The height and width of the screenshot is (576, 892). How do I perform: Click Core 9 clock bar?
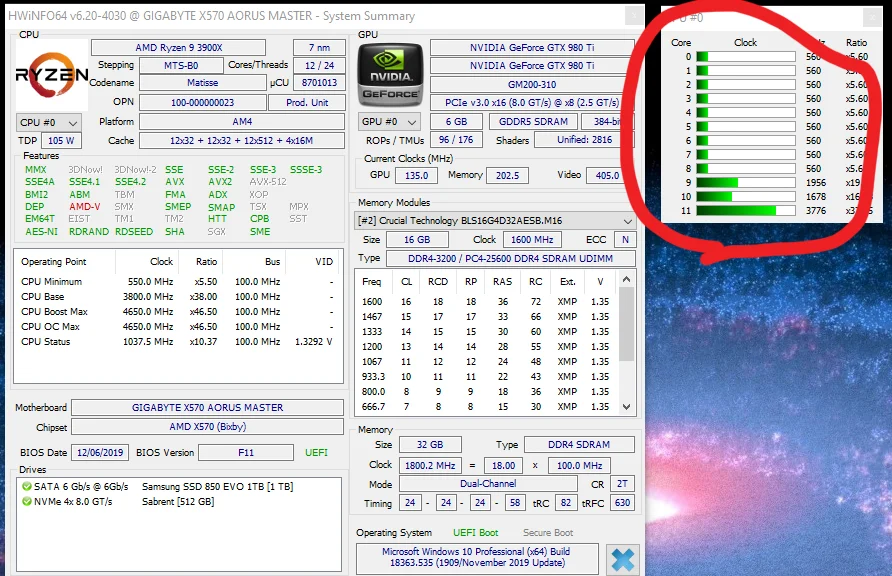pos(746,183)
